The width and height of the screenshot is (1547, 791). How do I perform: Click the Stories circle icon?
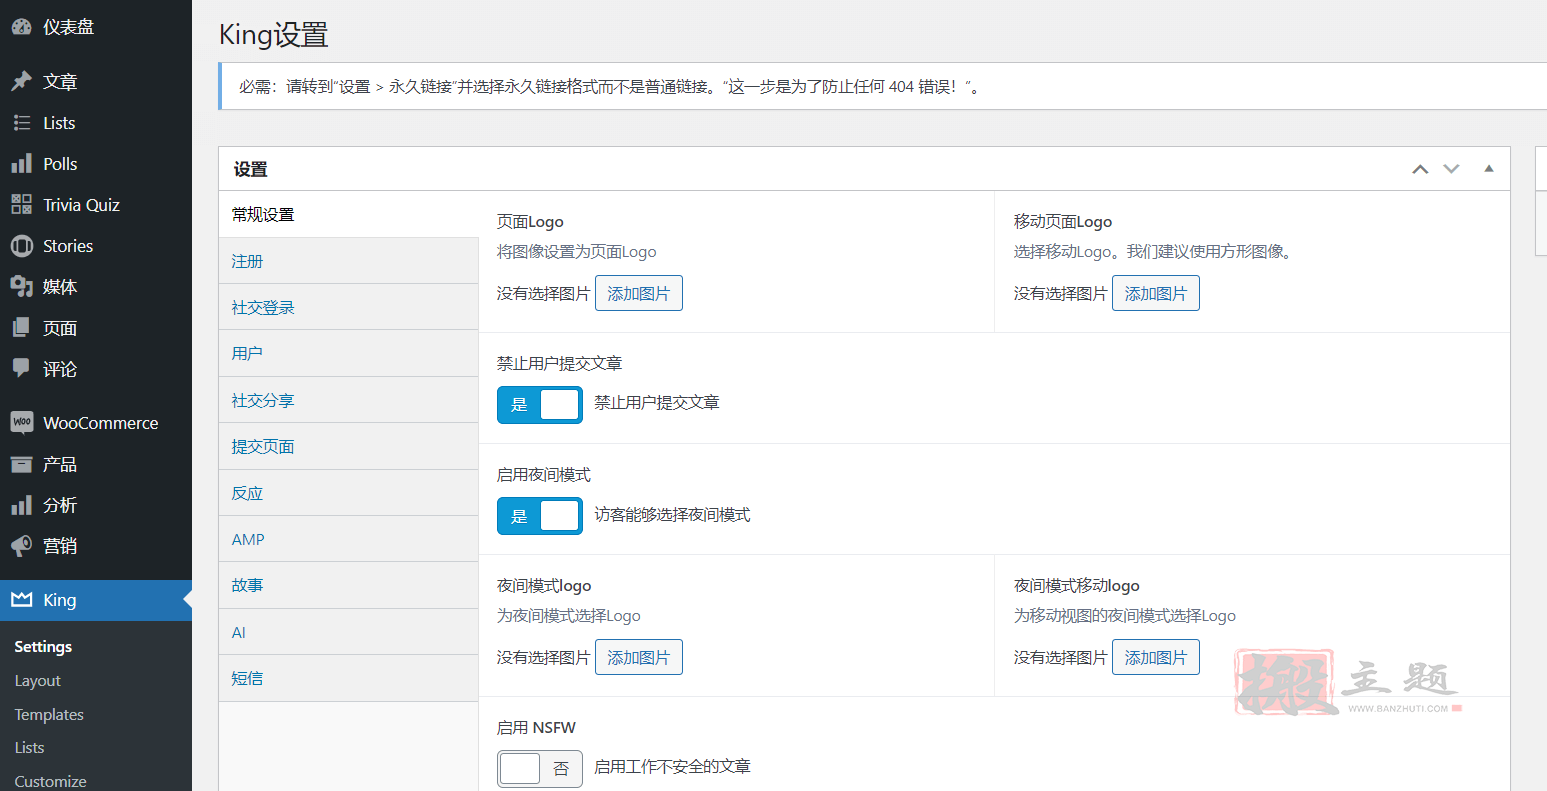coord(21,246)
